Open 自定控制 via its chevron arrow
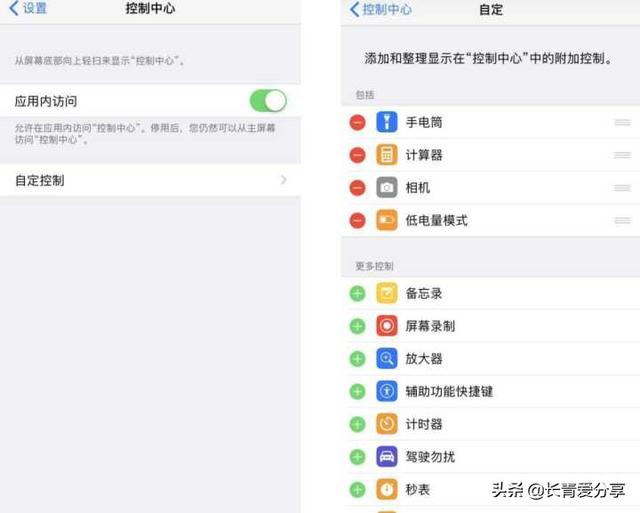Viewport: 640px width, 513px height. [284, 180]
